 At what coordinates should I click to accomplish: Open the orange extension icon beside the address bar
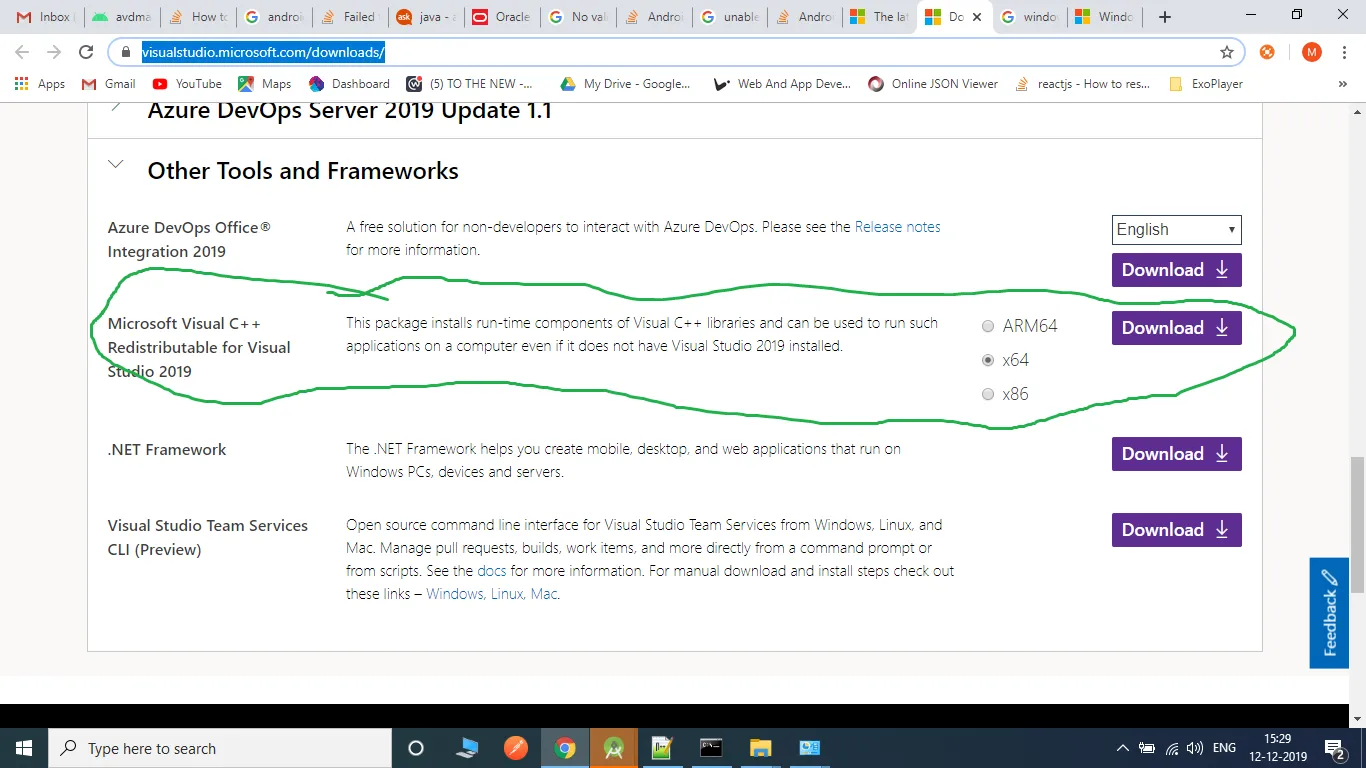[x=1267, y=52]
